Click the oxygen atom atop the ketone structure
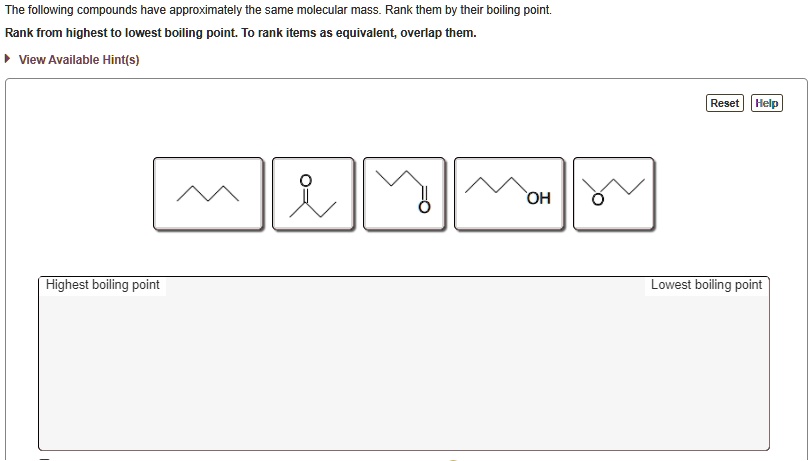This screenshot has width=812, height=461. (306, 180)
